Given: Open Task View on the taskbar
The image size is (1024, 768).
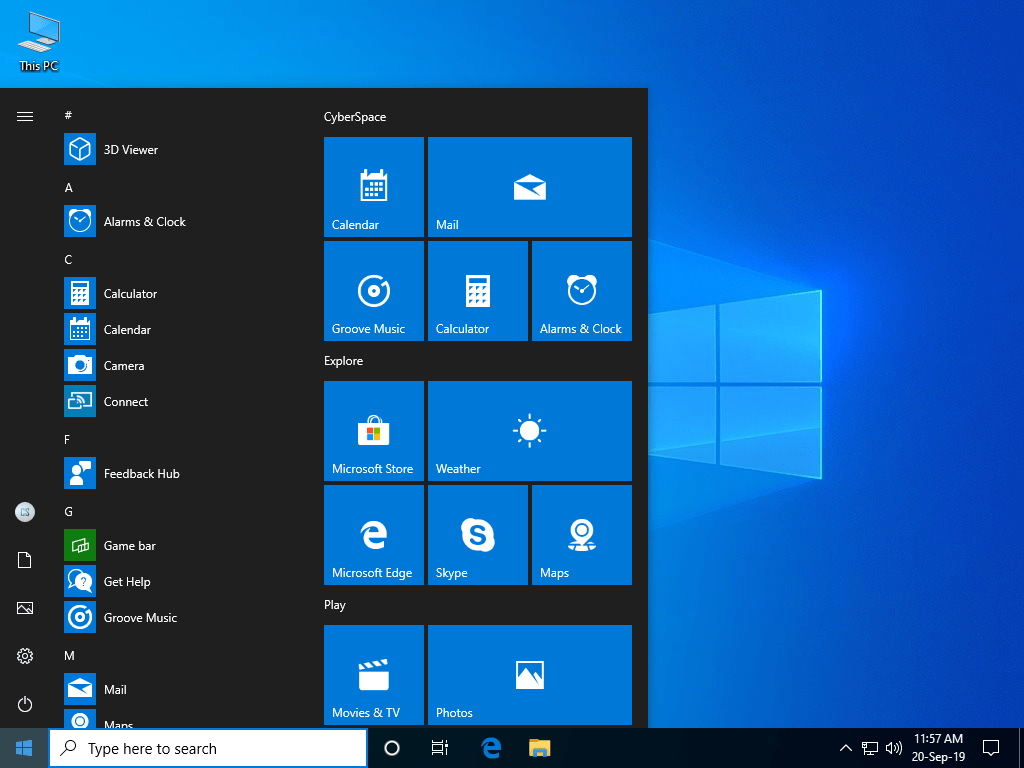Looking at the screenshot, I should tap(439, 747).
